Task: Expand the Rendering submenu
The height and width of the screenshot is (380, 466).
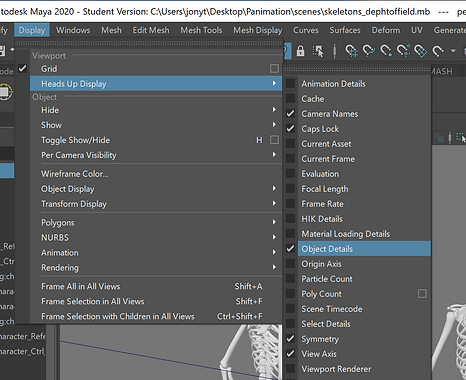Action: [156, 267]
